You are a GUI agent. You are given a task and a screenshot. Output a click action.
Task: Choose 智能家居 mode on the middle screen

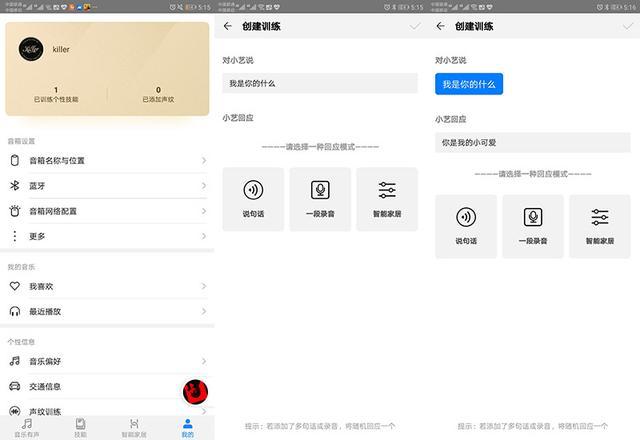click(387, 199)
